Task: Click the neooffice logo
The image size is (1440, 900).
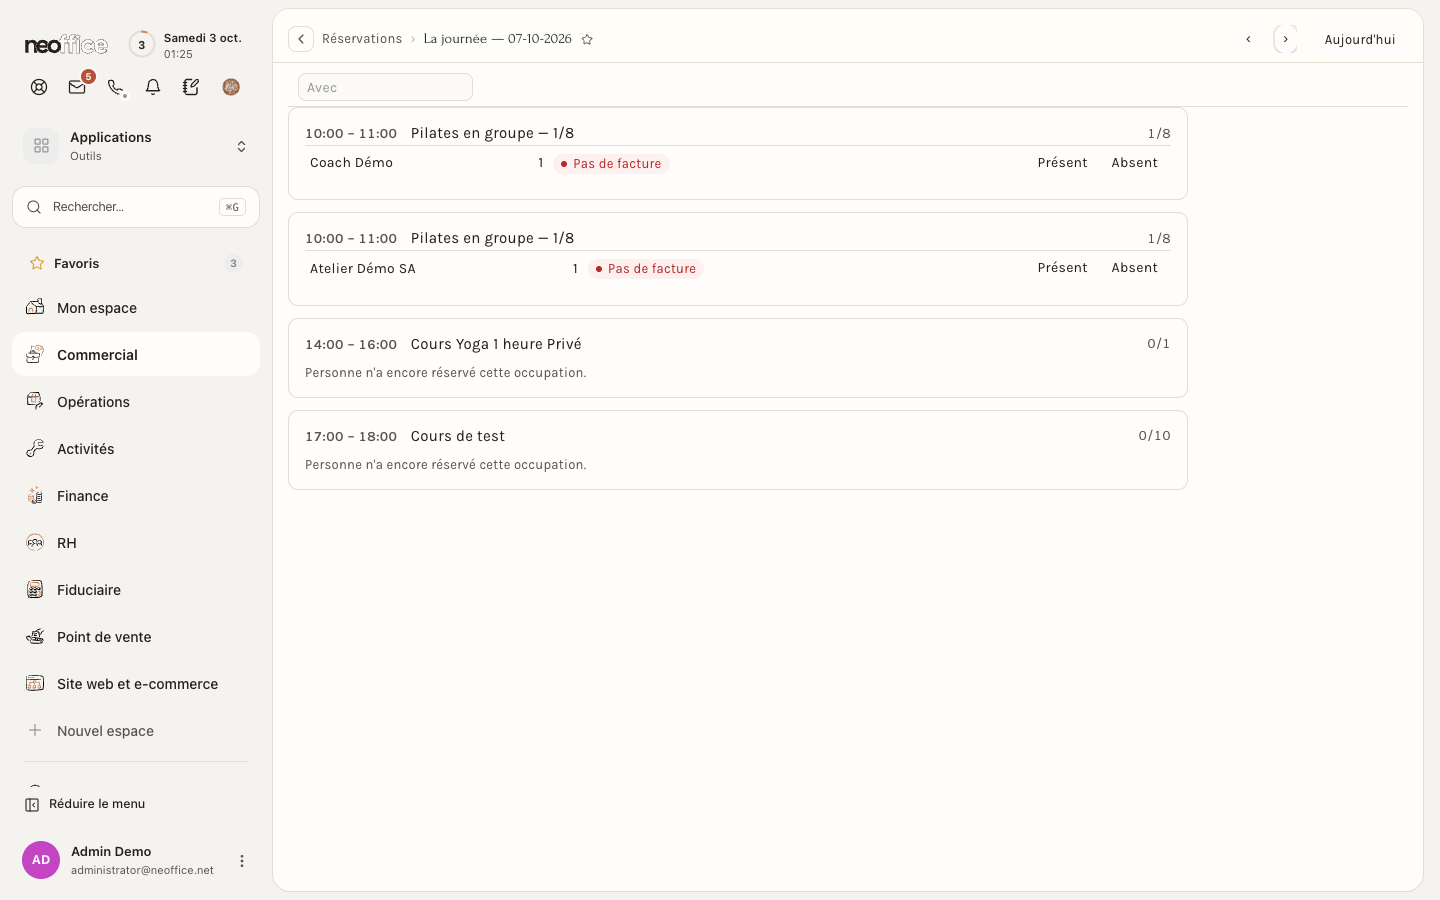Action: point(66,45)
